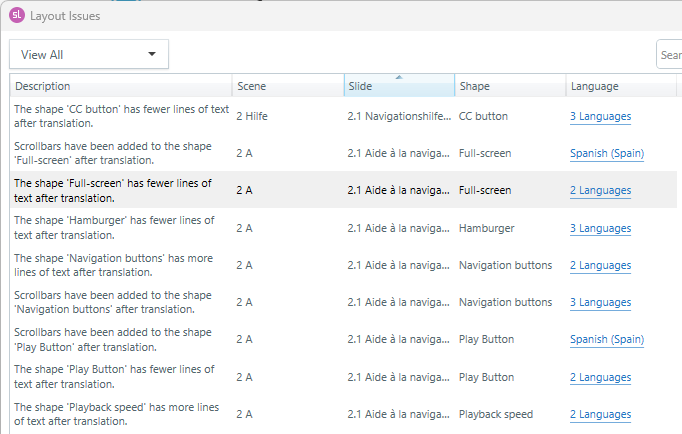Open 2 Languages link for Navigation buttons more lines
Viewport: 682px width, 434px height.
click(600, 265)
